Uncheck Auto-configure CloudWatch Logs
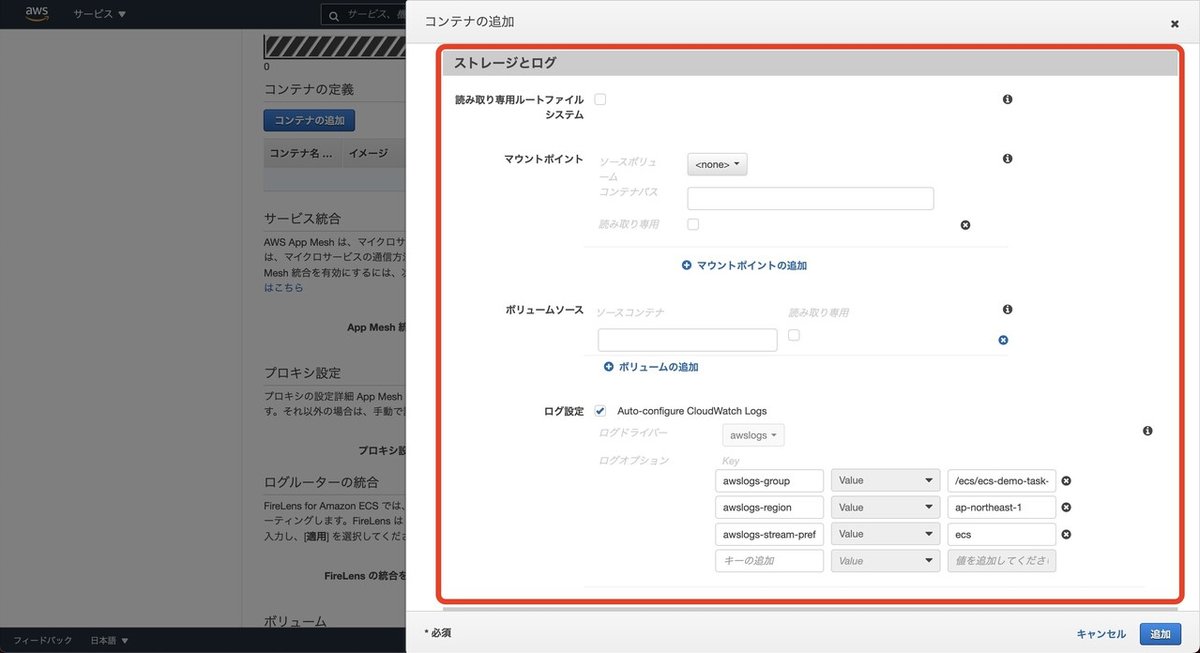Viewport: 1200px width, 653px height. [x=600, y=410]
